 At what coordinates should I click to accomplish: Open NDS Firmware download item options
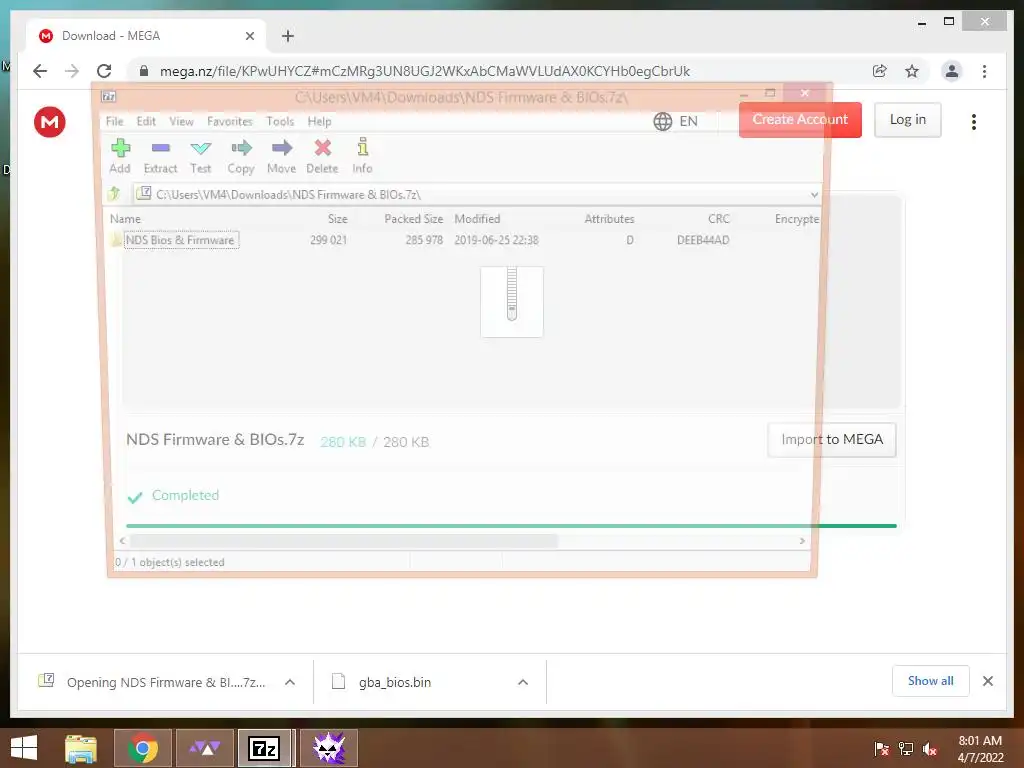(290, 682)
